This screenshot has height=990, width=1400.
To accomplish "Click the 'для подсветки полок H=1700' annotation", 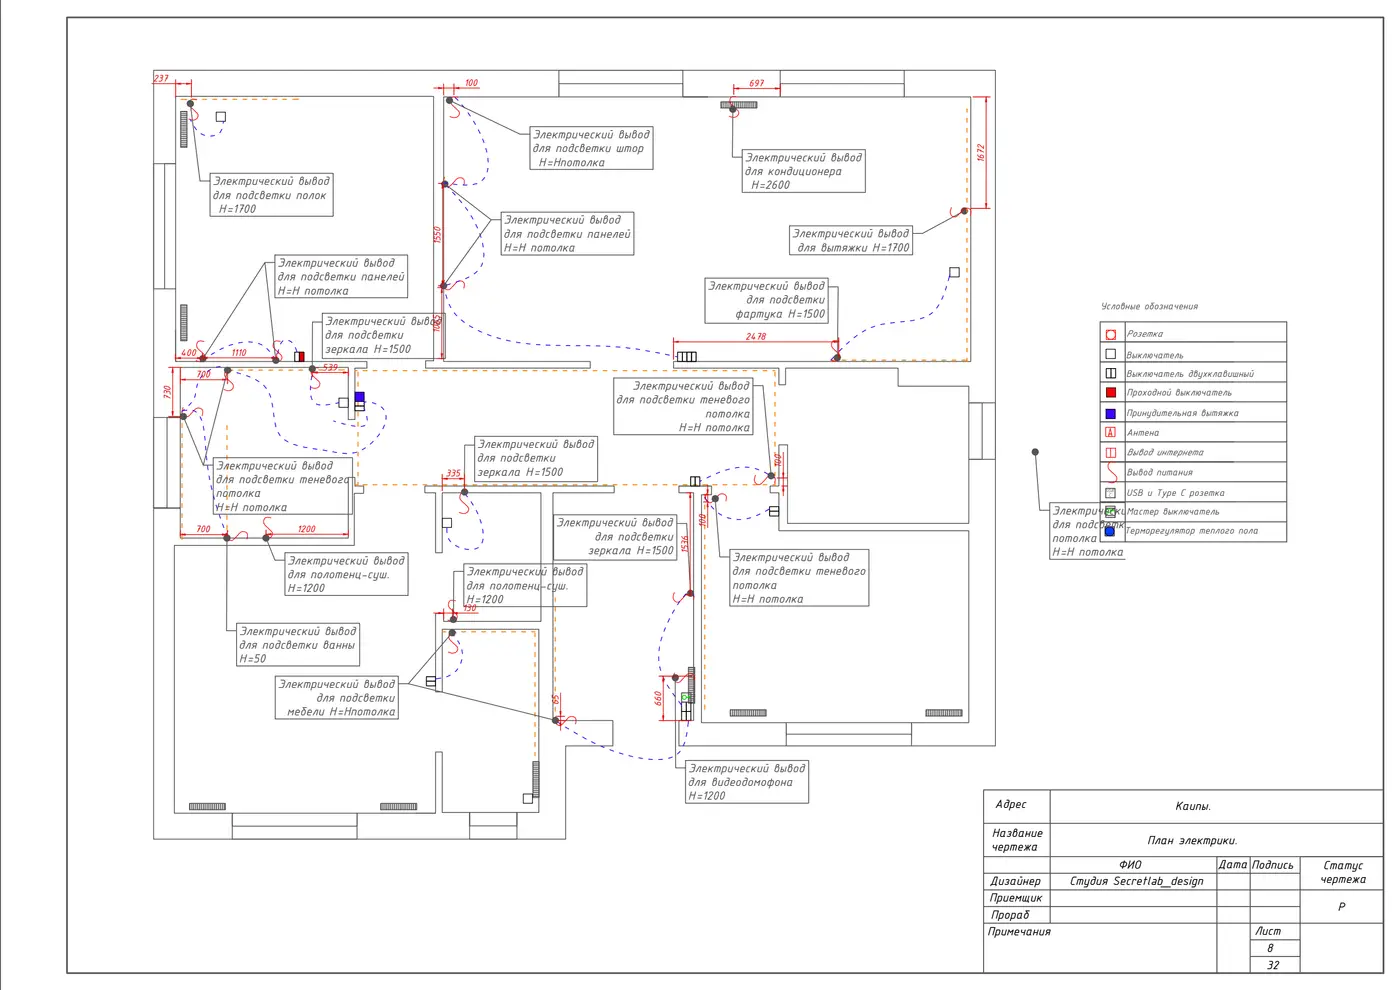I will point(271,195).
